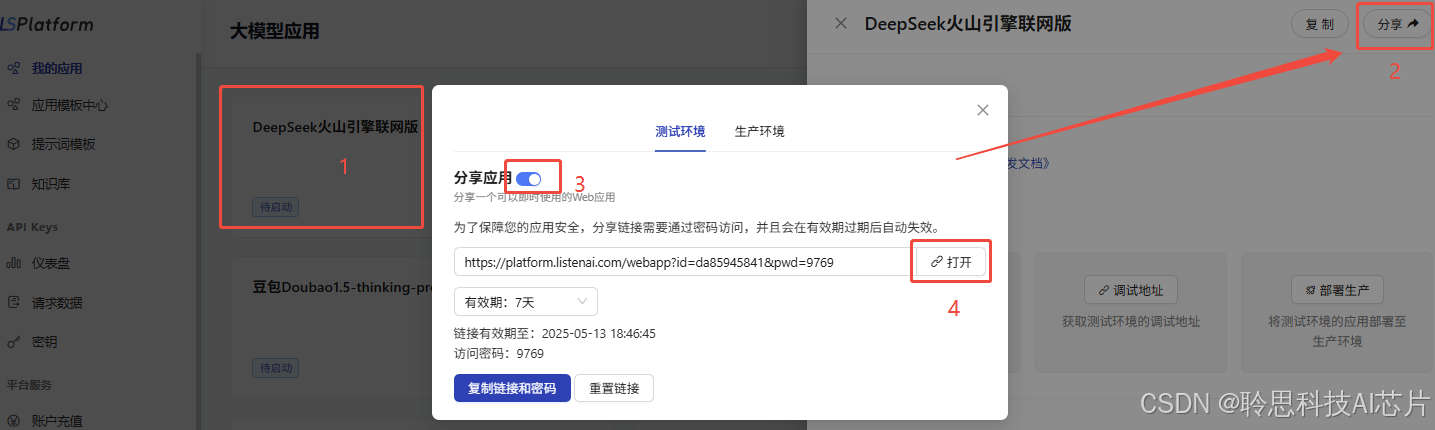
Task: Click the 大模型应用 page heading
Action: point(275,32)
